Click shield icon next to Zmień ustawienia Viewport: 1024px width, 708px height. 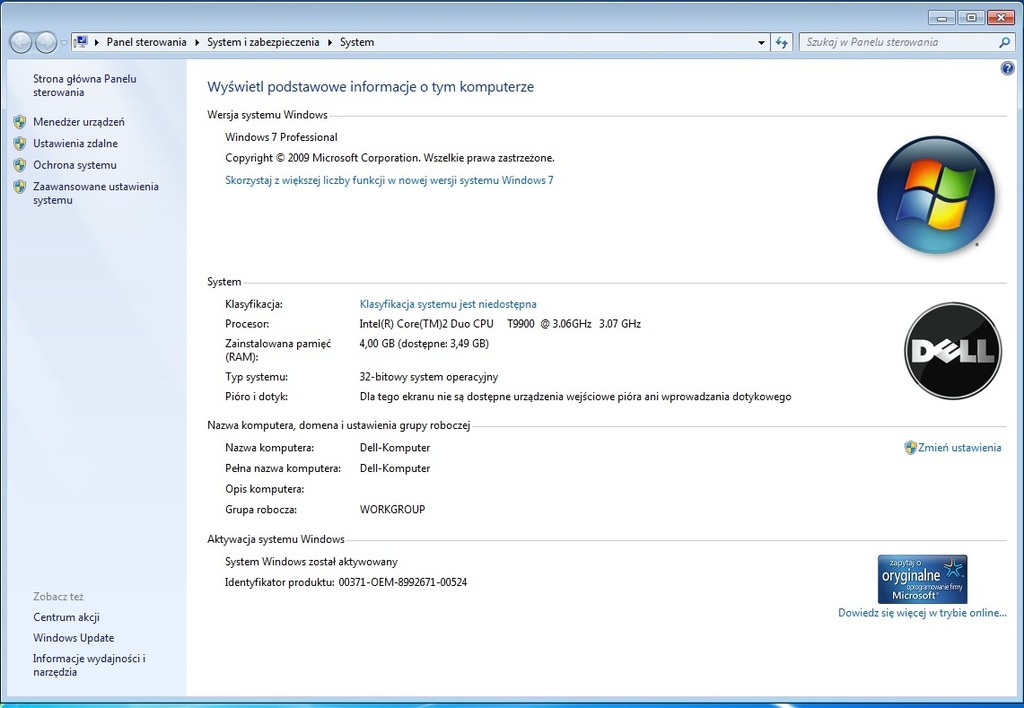910,448
